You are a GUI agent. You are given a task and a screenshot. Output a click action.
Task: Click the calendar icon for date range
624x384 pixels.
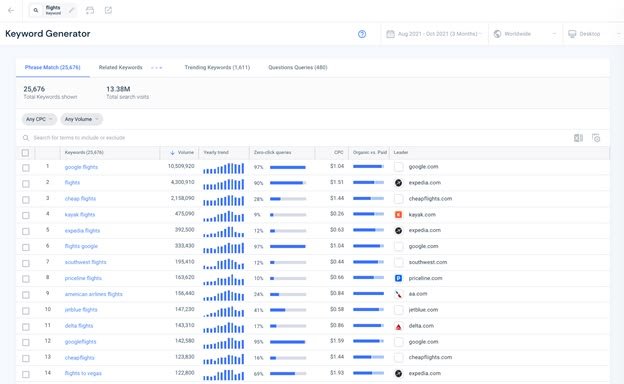click(x=390, y=34)
